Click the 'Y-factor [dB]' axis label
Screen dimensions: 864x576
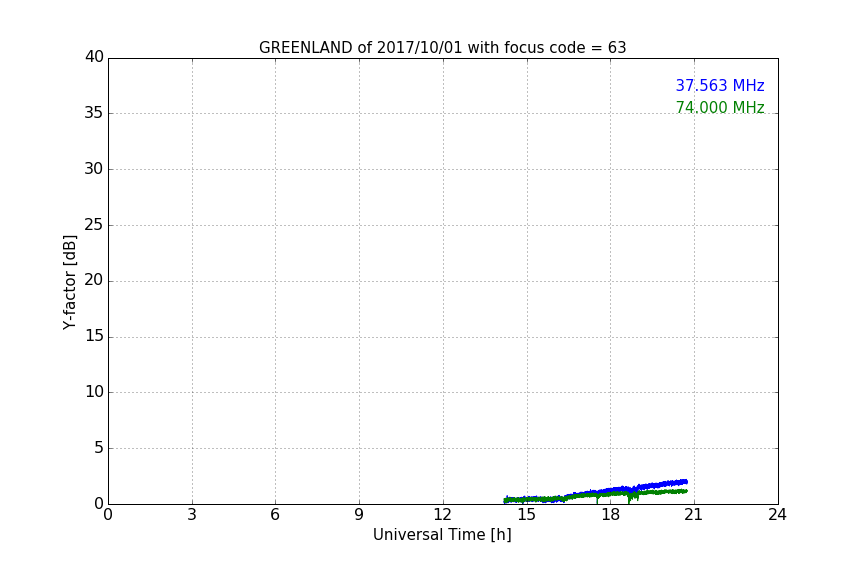pyautogui.click(x=69, y=282)
